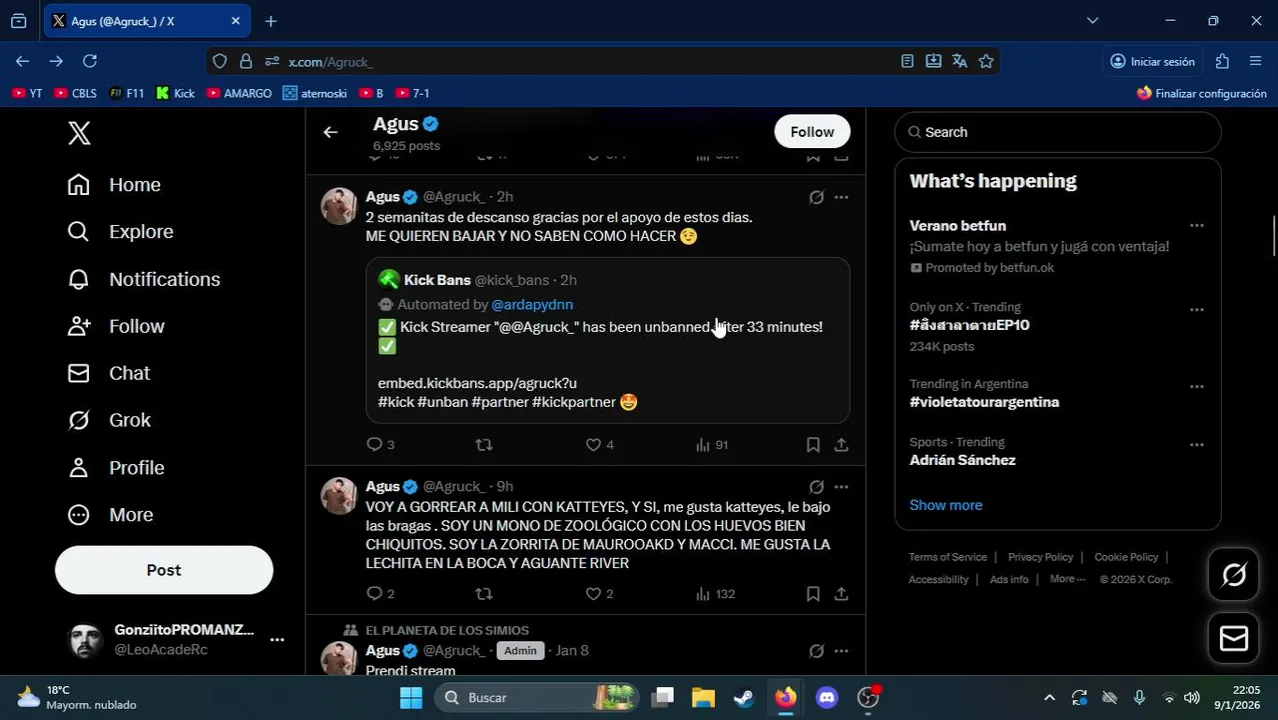Repost the VOY A GORREAR post
This screenshot has width=1278, height=720.
point(484,594)
